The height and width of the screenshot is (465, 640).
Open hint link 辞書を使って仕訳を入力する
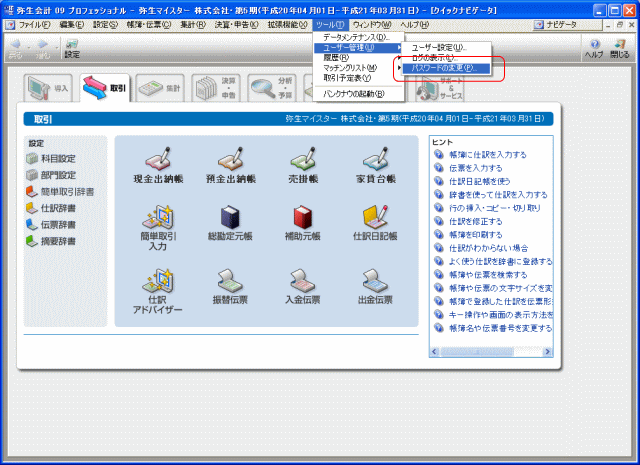(498, 195)
